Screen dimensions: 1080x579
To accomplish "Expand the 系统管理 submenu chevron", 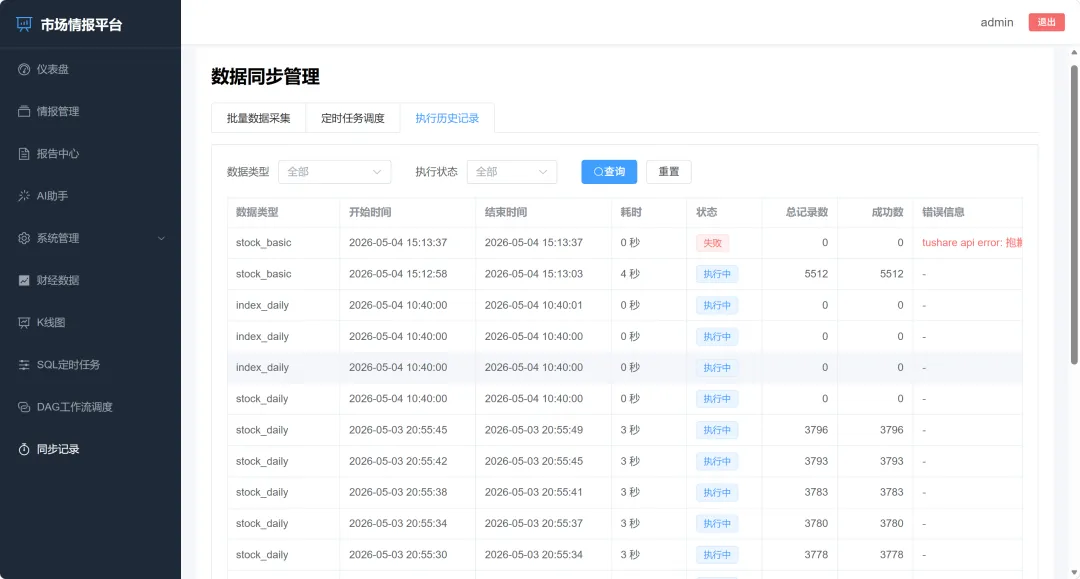I will [x=161, y=238].
